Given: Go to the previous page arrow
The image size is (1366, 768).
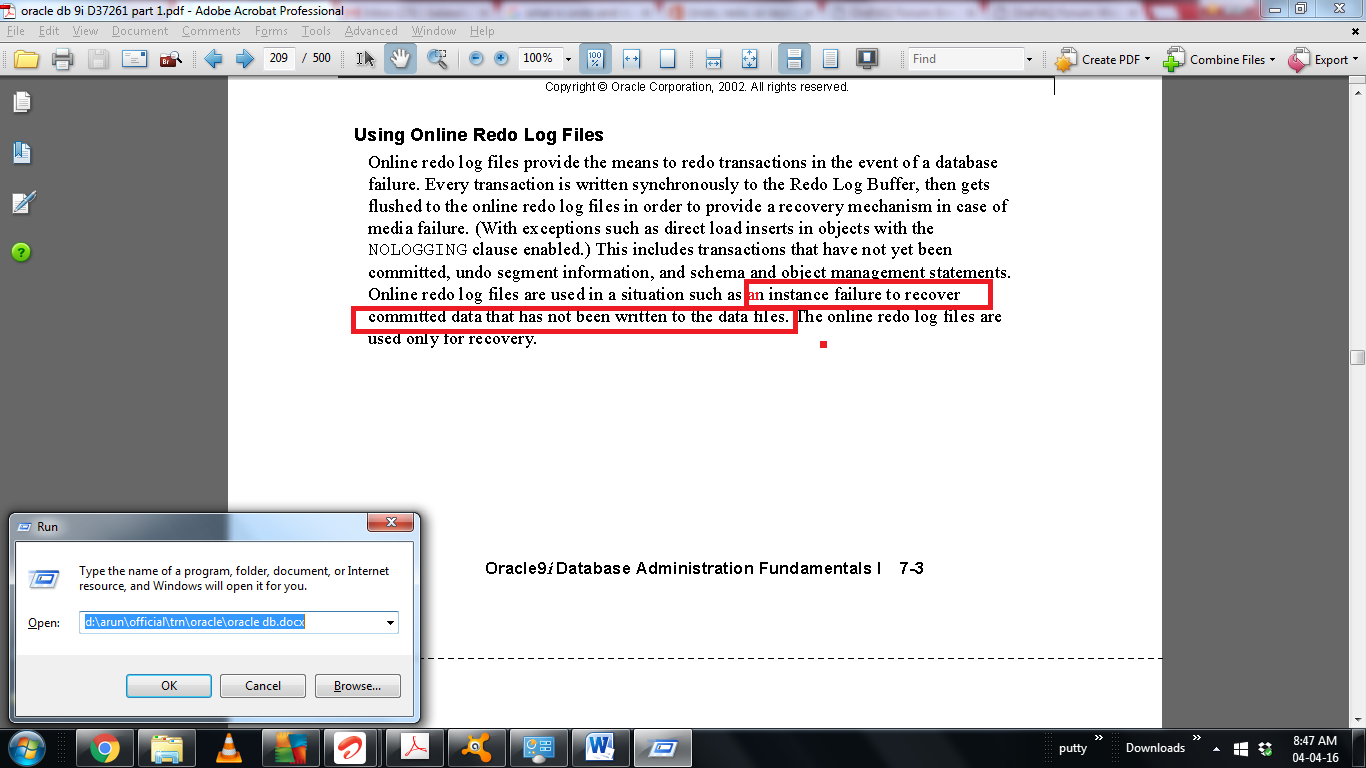Looking at the screenshot, I should point(213,59).
